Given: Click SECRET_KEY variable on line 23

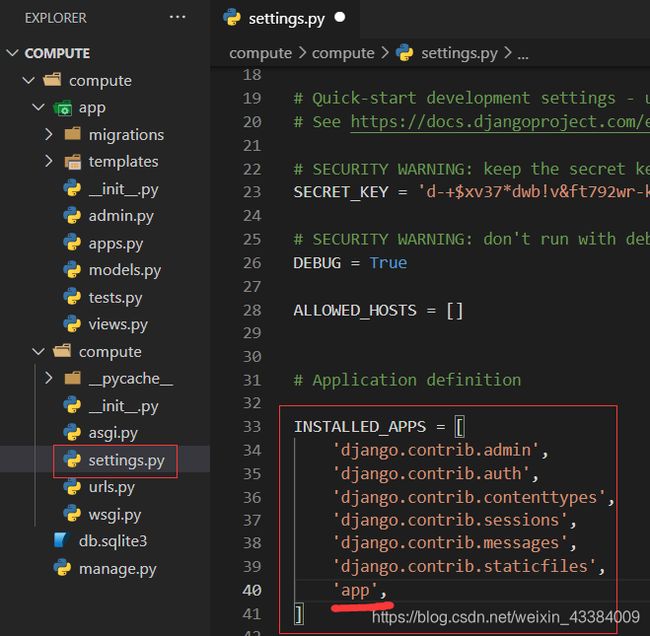Looking at the screenshot, I should [341, 192].
